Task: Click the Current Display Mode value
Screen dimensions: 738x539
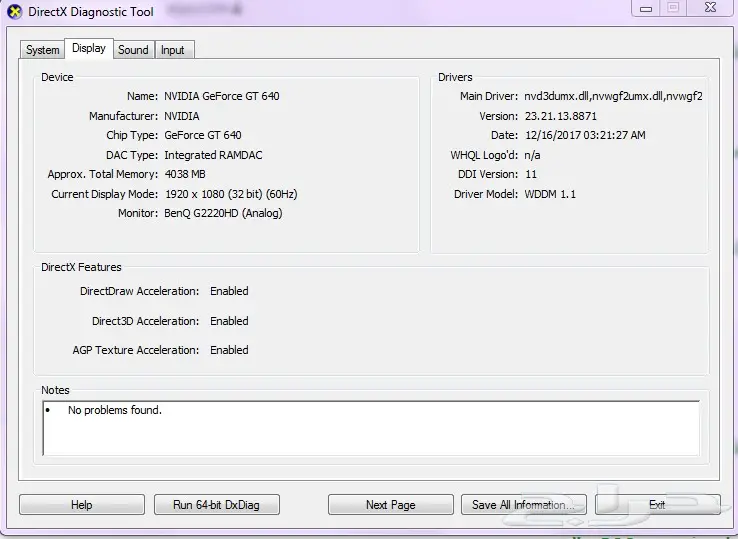Action: point(231,194)
